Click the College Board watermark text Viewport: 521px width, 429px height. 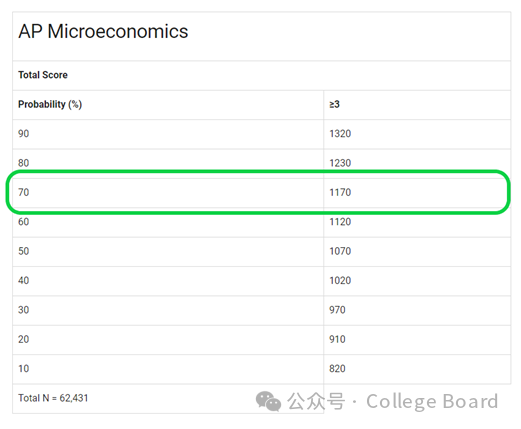(432, 401)
